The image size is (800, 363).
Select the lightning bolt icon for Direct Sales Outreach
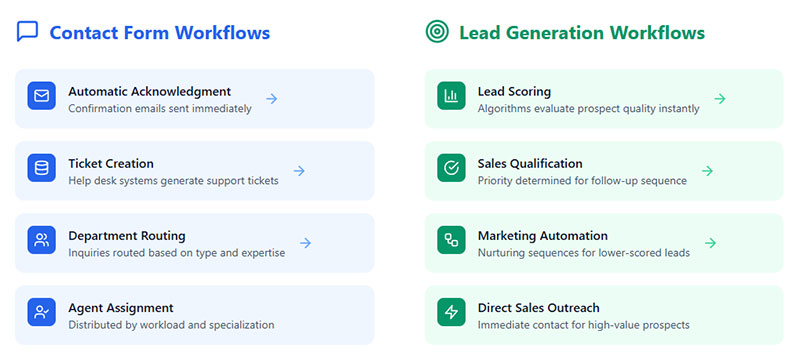point(451,312)
